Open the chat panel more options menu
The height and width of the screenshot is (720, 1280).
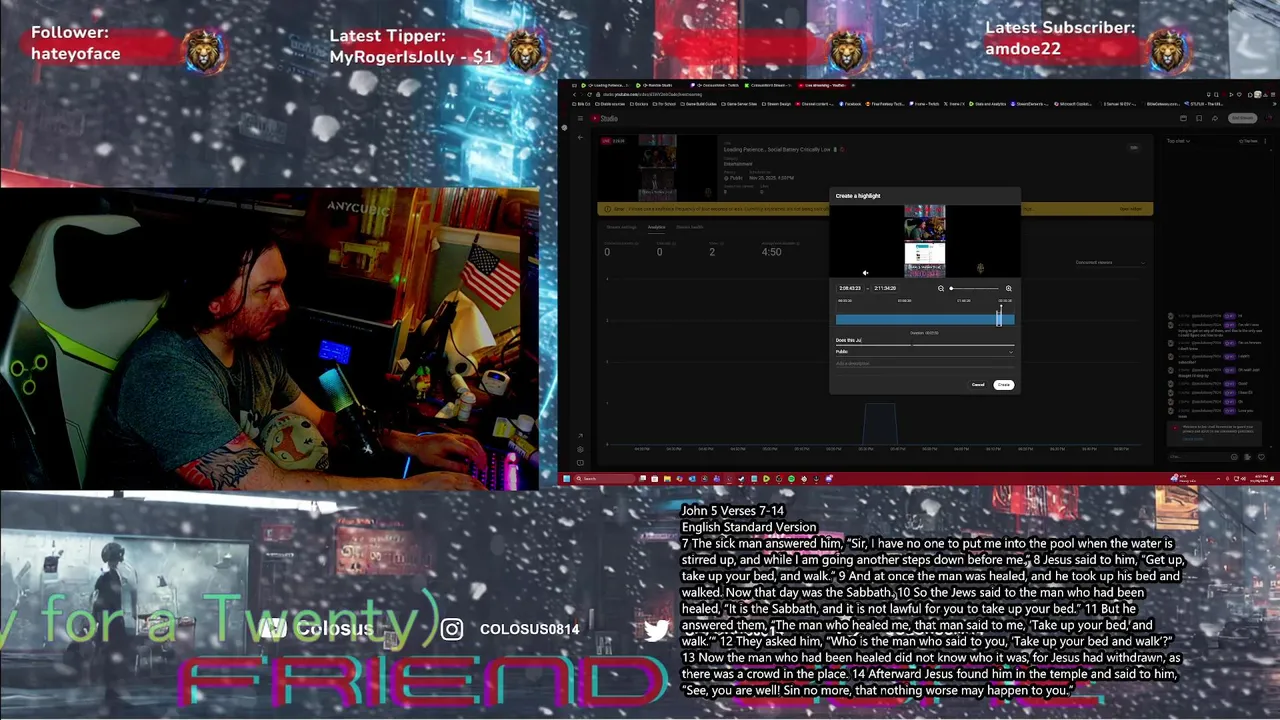pyautogui.click(x=1265, y=141)
